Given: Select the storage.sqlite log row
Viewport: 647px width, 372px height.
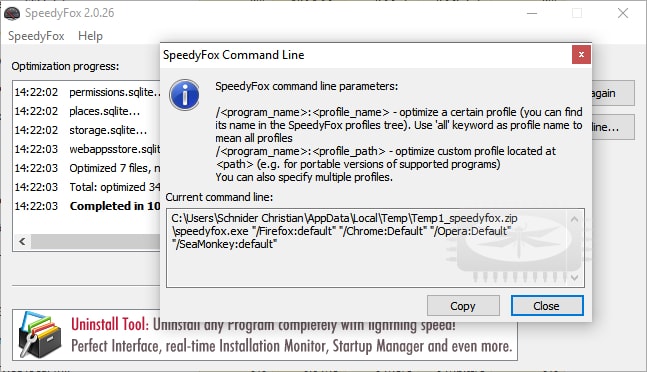Looking at the screenshot, I should 87,130.
